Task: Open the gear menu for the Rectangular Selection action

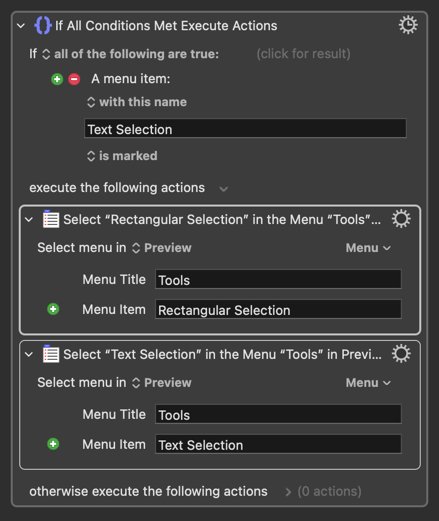Action: coord(401,219)
